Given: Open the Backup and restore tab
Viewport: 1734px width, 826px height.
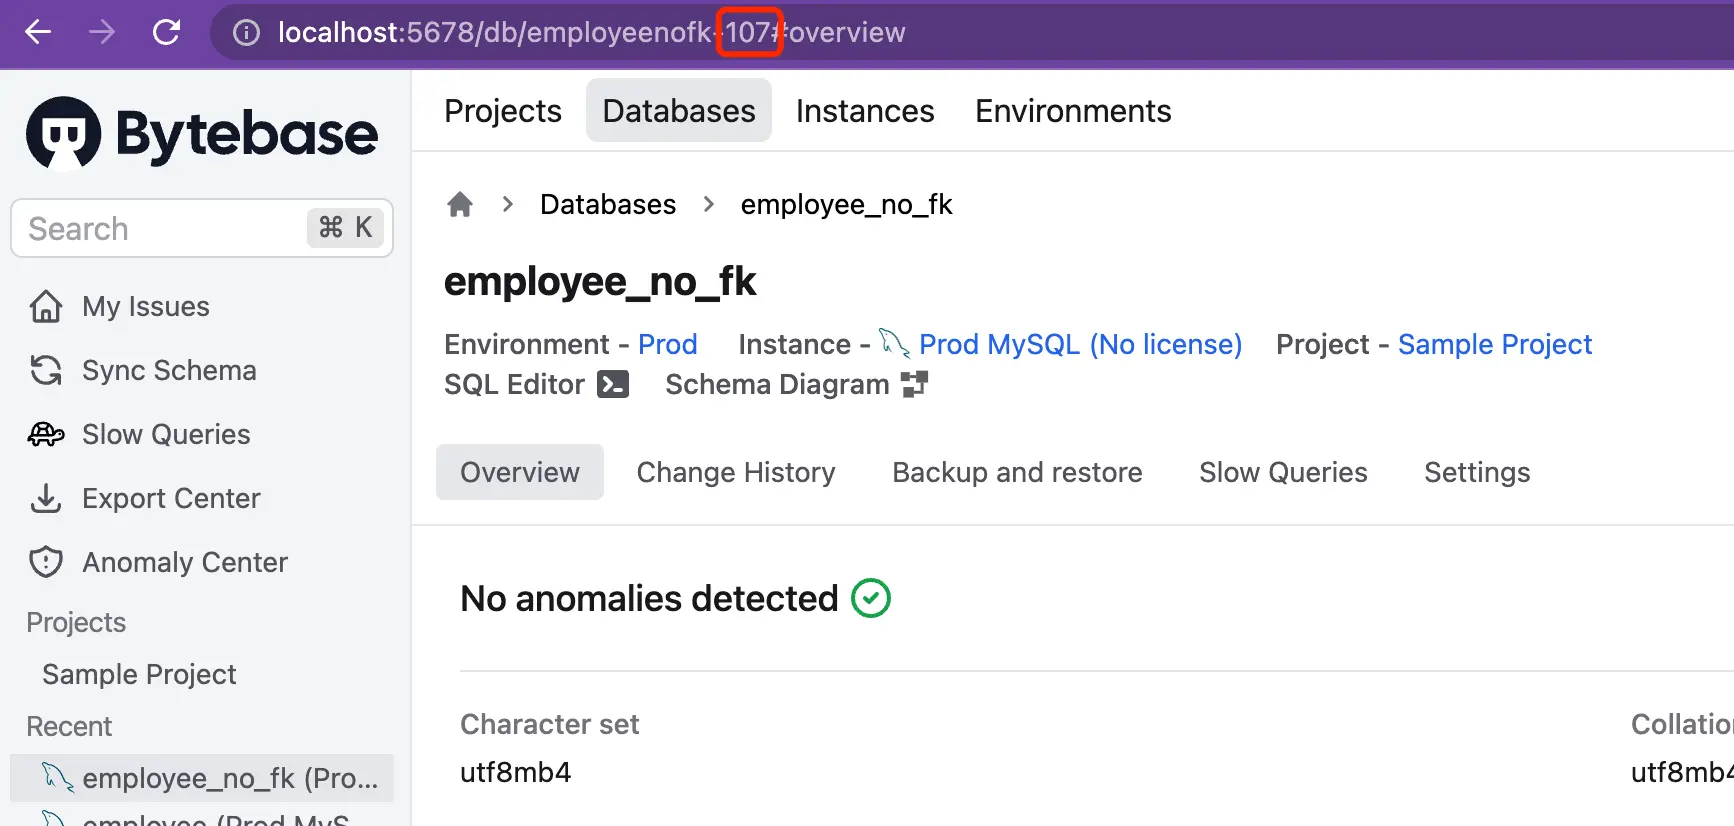Looking at the screenshot, I should pos(1017,472).
